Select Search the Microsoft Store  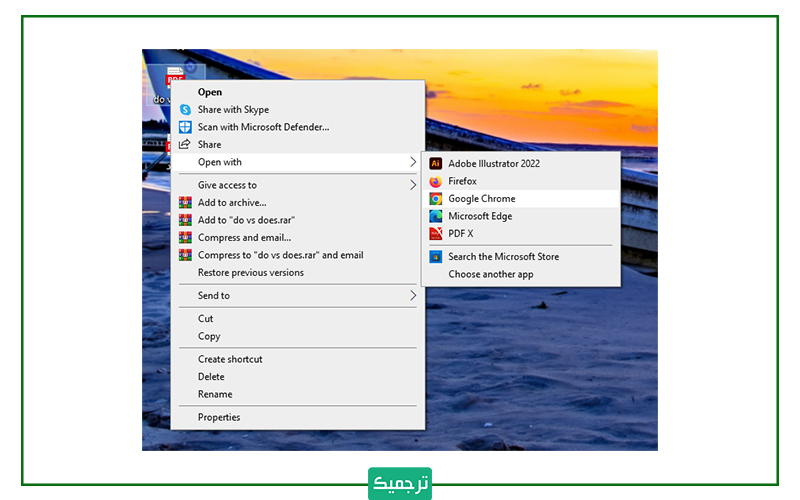(521, 257)
